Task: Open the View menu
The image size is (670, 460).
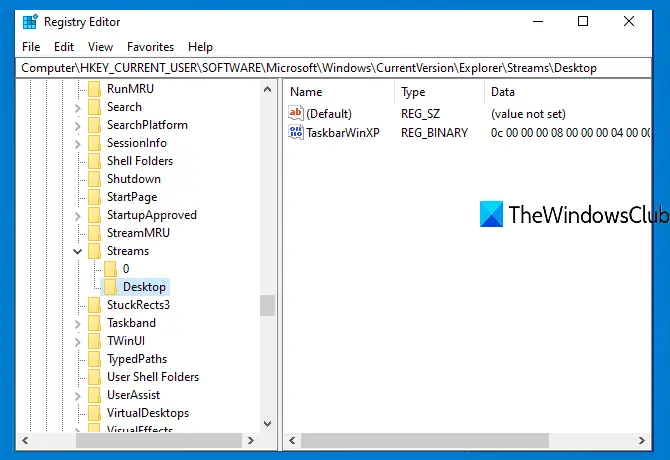Action: point(100,47)
